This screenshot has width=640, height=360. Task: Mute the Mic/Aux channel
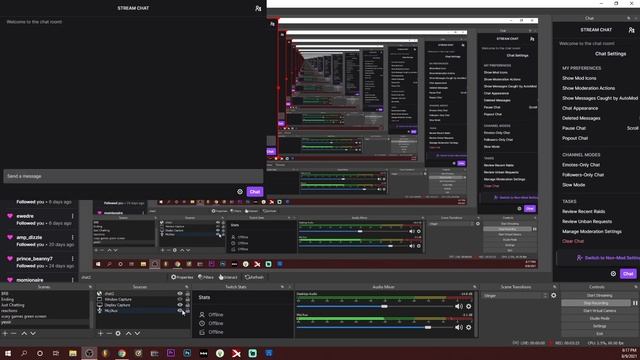pos(459,327)
